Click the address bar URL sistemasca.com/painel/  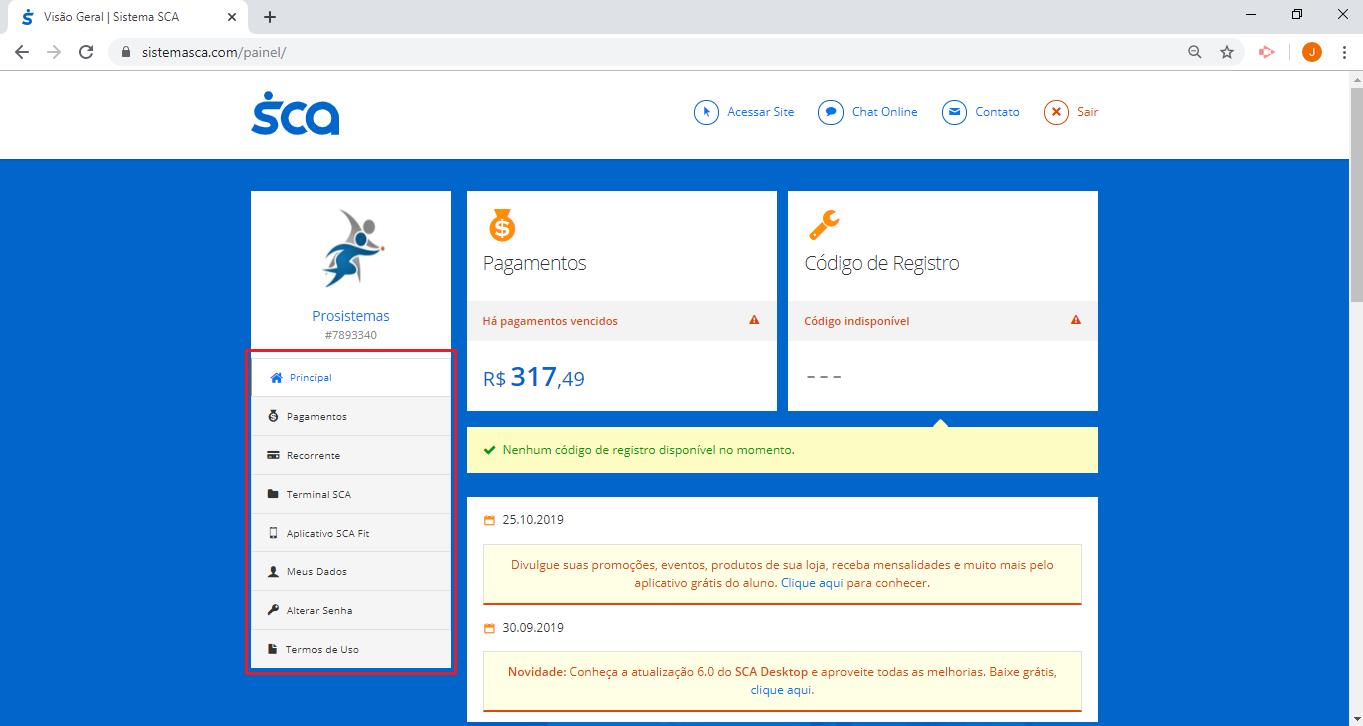point(212,52)
